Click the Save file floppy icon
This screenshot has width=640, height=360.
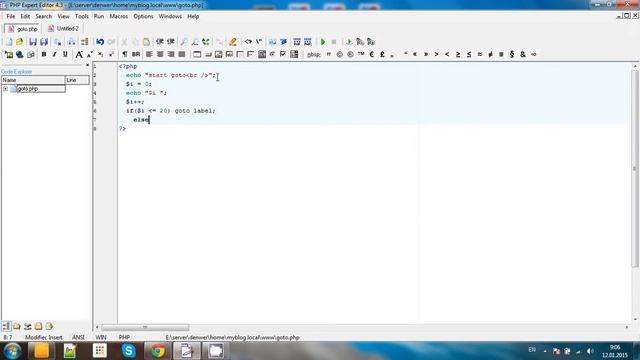(33, 42)
